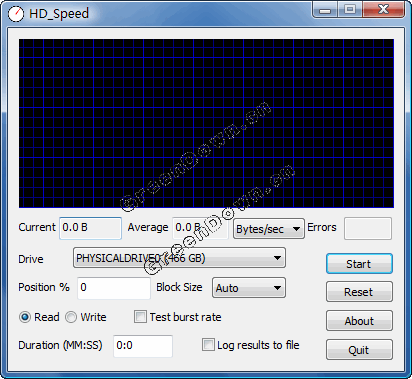412x379 pixels.
Task: Click the Position % input field
Action: tap(114, 288)
